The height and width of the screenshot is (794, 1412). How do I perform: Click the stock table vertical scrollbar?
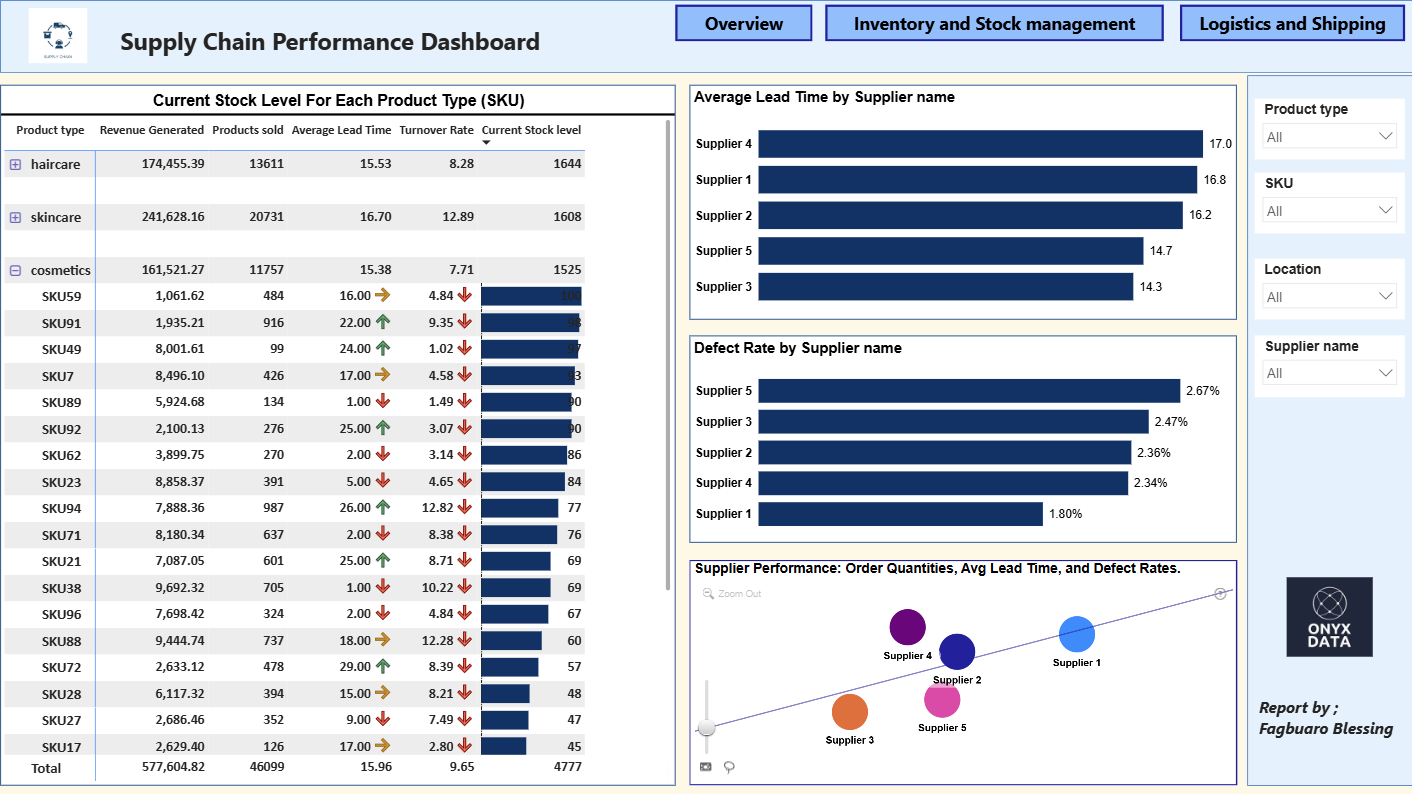point(668,354)
